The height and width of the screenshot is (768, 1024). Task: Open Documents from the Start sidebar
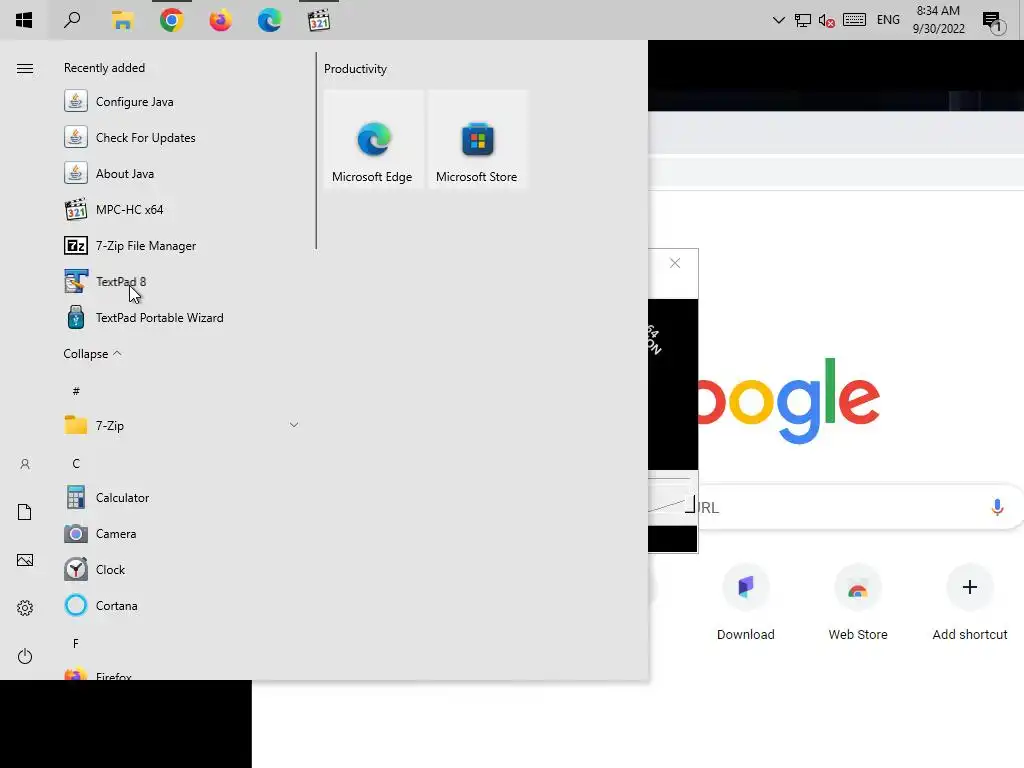tap(25, 512)
